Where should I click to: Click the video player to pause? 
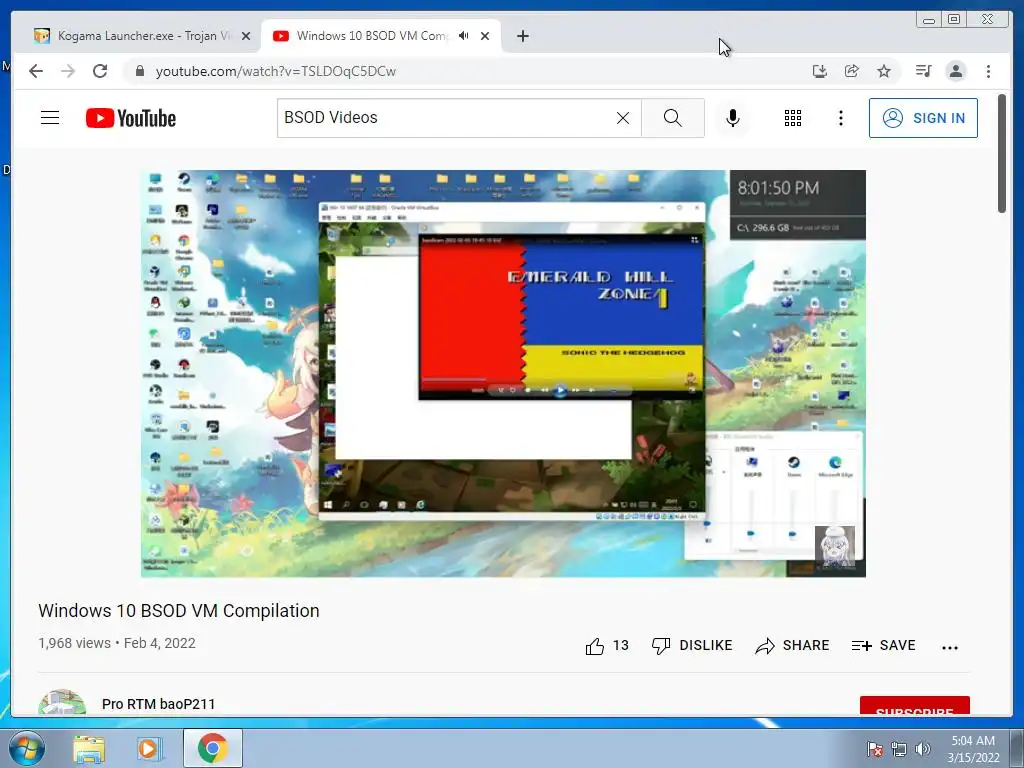pos(503,374)
